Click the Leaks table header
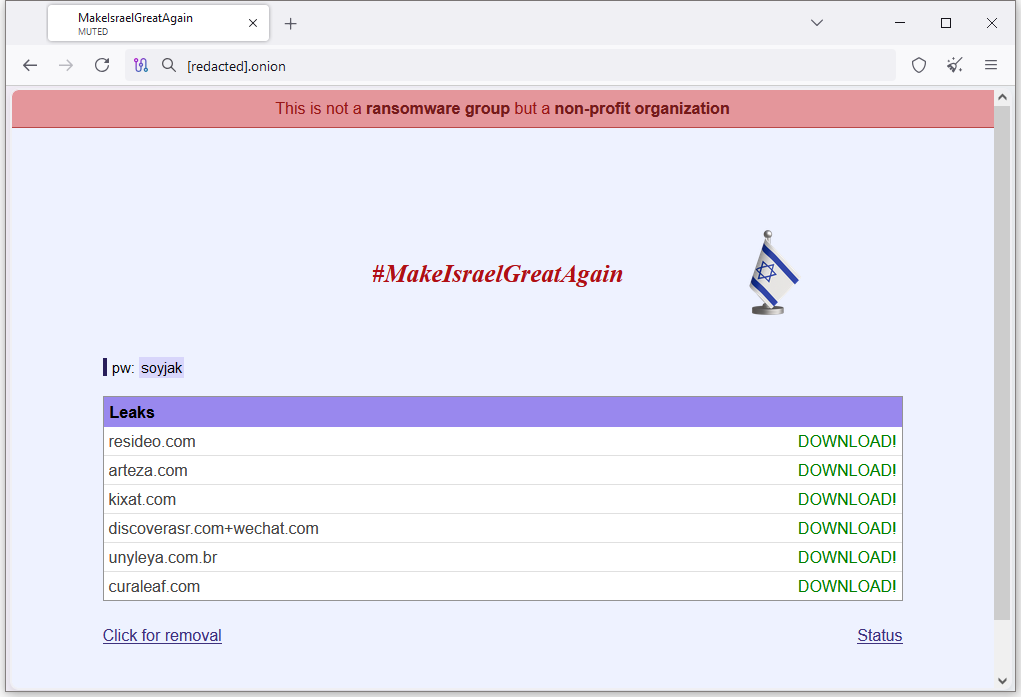This screenshot has width=1021, height=697. [503, 412]
